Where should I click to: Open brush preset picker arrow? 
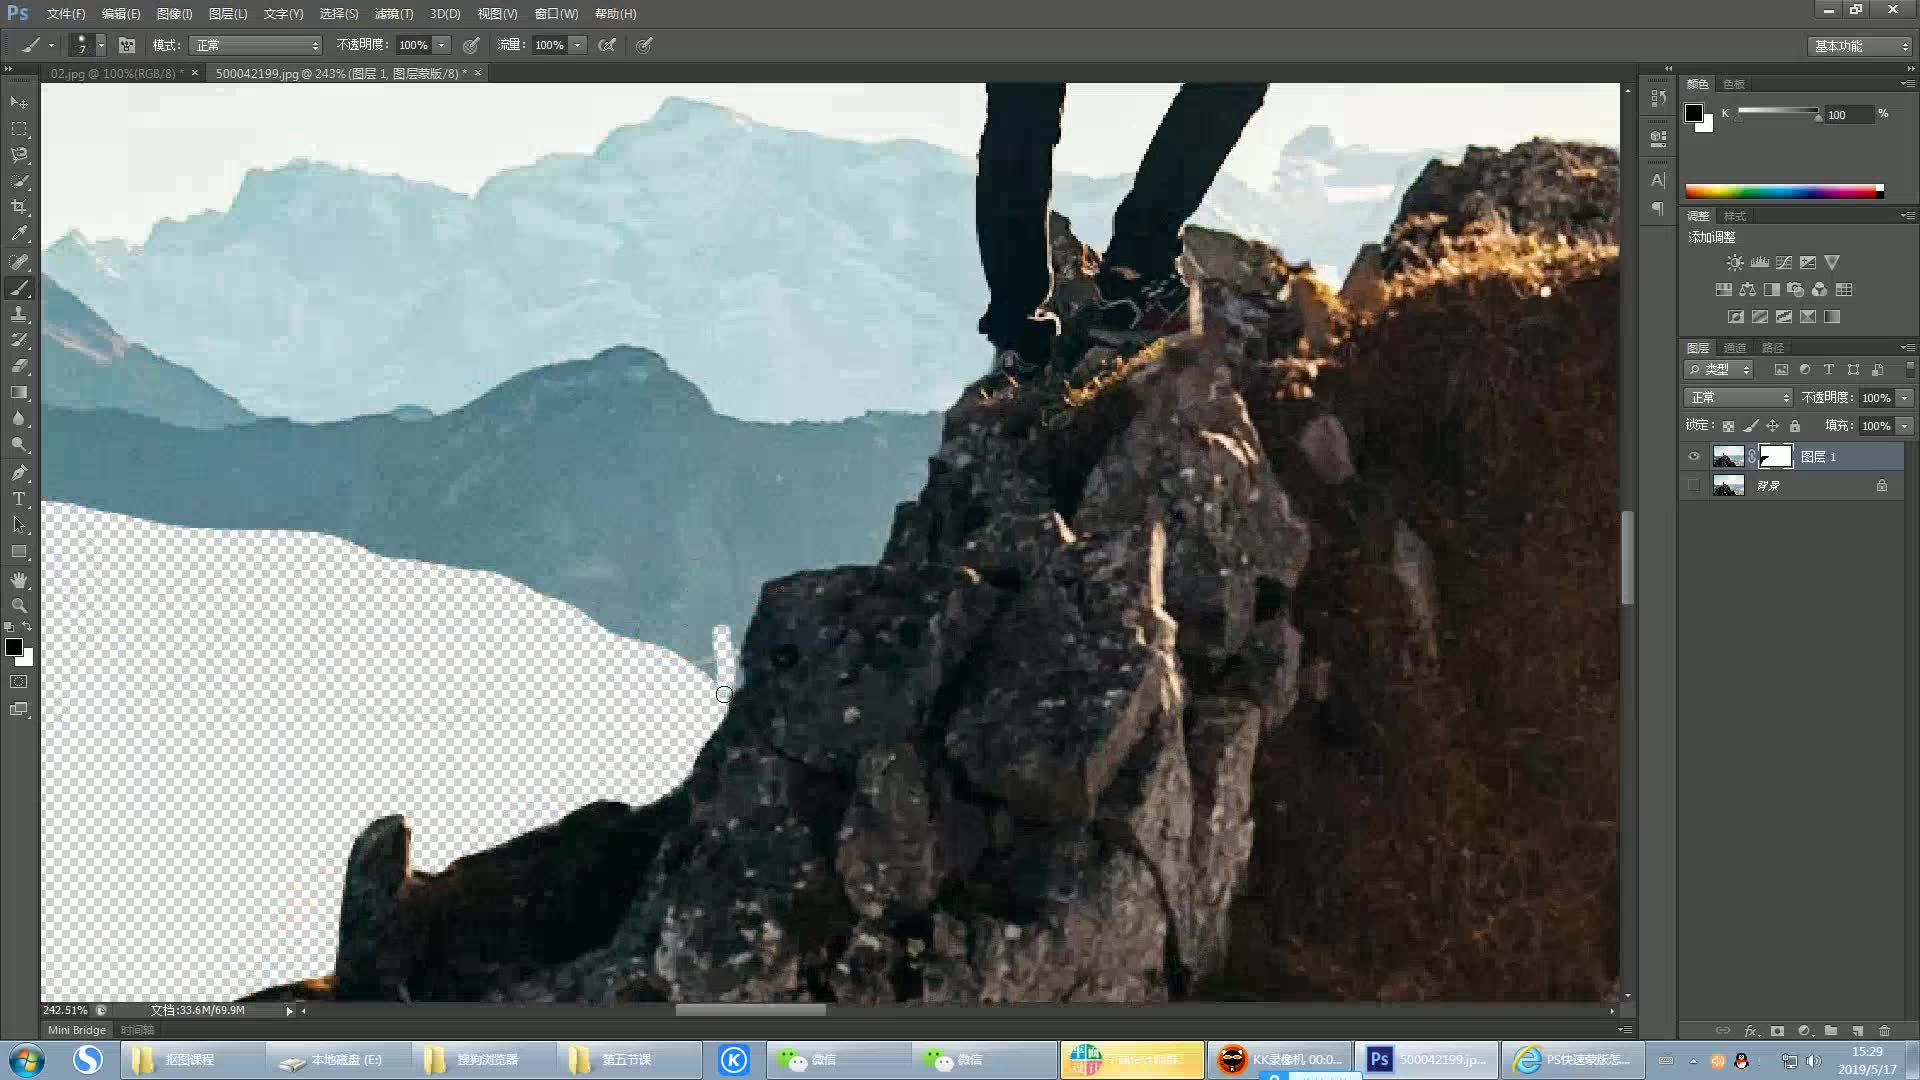[x=101, y=45]
